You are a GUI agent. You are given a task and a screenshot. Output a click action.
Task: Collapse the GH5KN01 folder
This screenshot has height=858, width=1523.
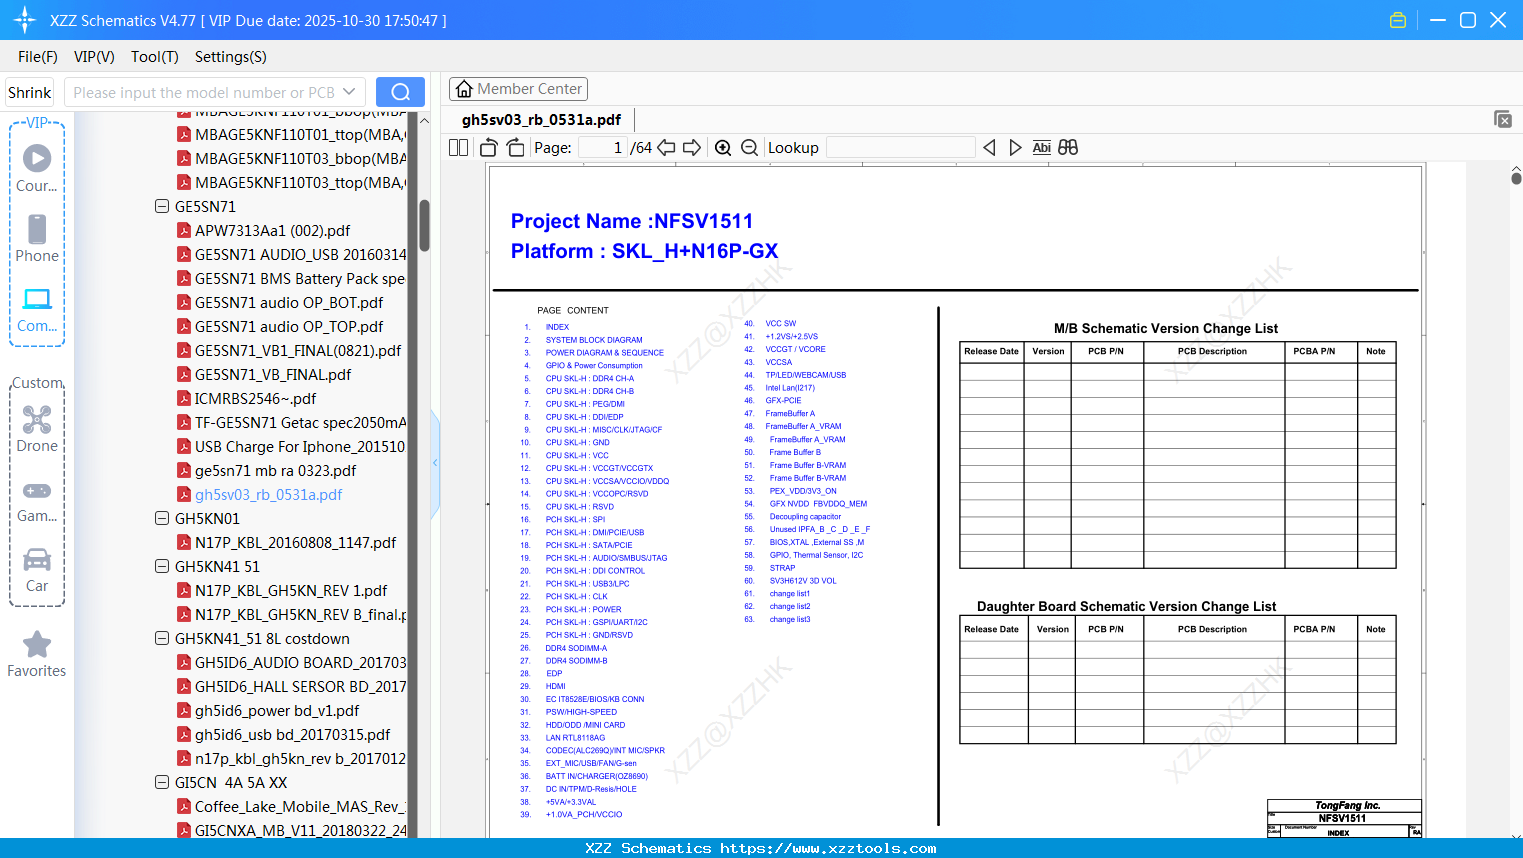(x=162, y=519)
